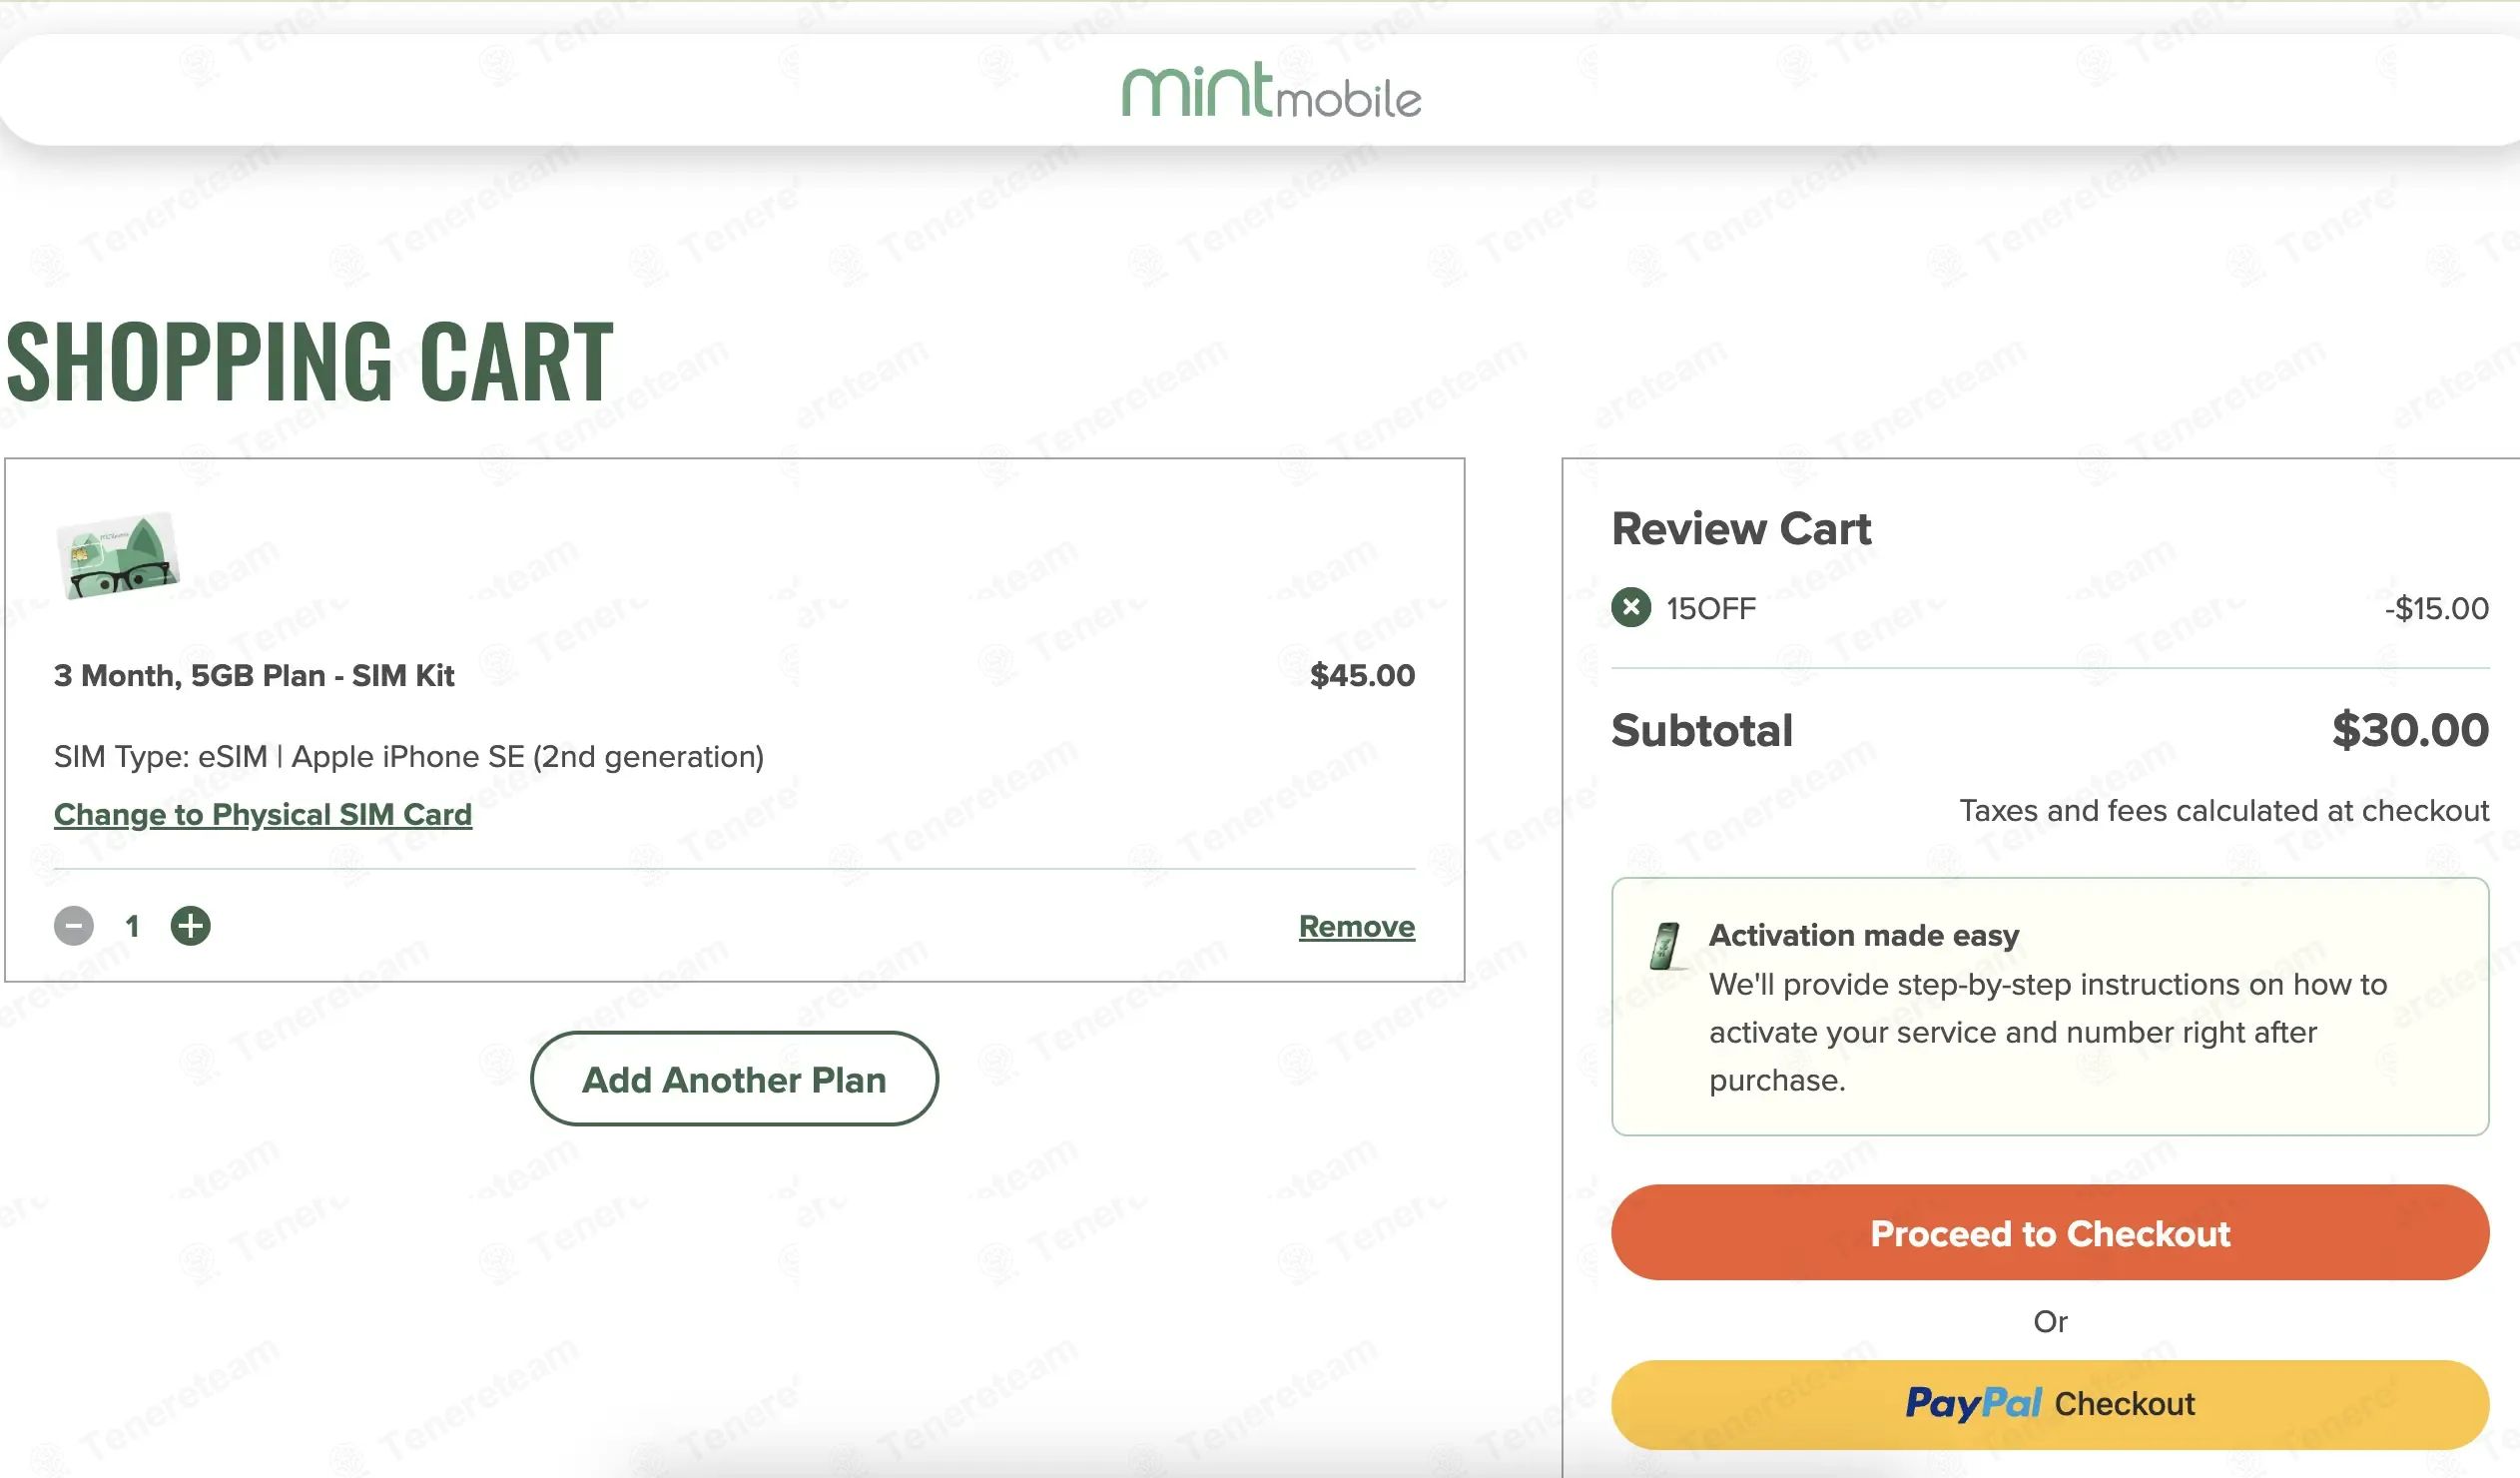Click the step-by-step instructions paragraph
2520x1478 pixels.
2048,1032
